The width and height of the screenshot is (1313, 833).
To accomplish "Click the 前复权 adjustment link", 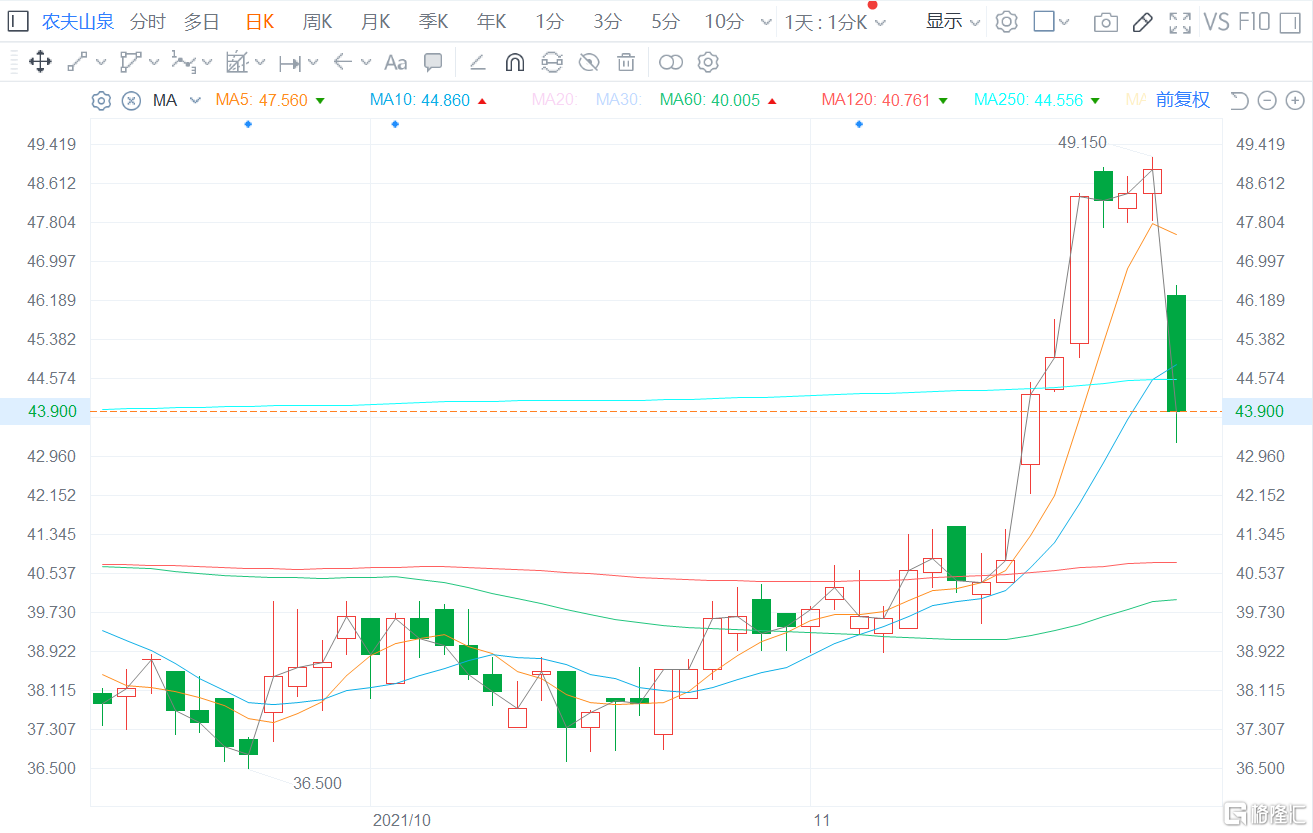I will click(x=1183, y=100).
